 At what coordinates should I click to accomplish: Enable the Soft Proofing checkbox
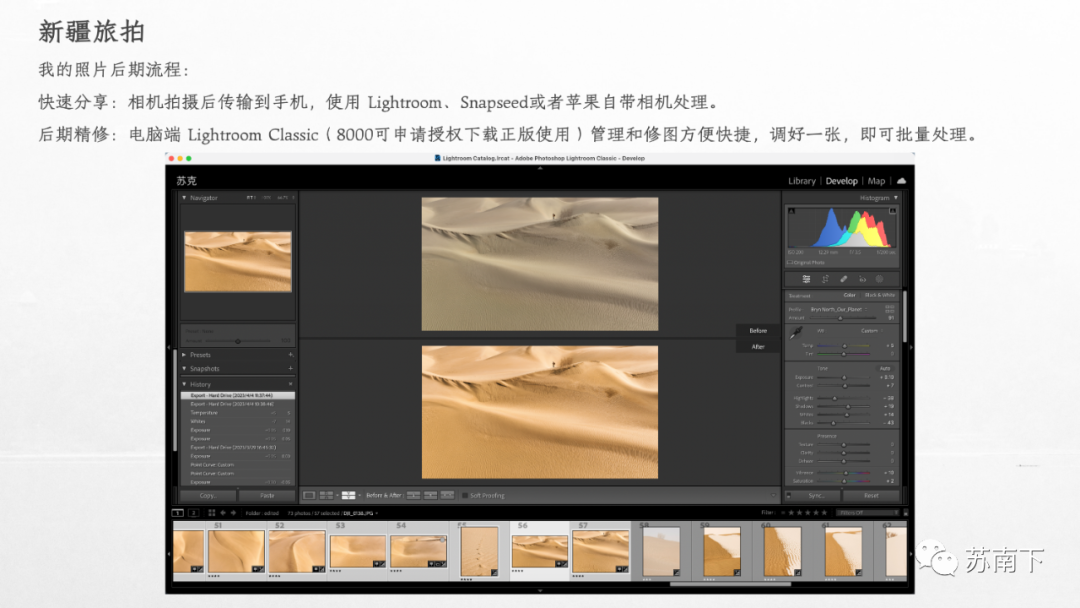click(465, 495)
